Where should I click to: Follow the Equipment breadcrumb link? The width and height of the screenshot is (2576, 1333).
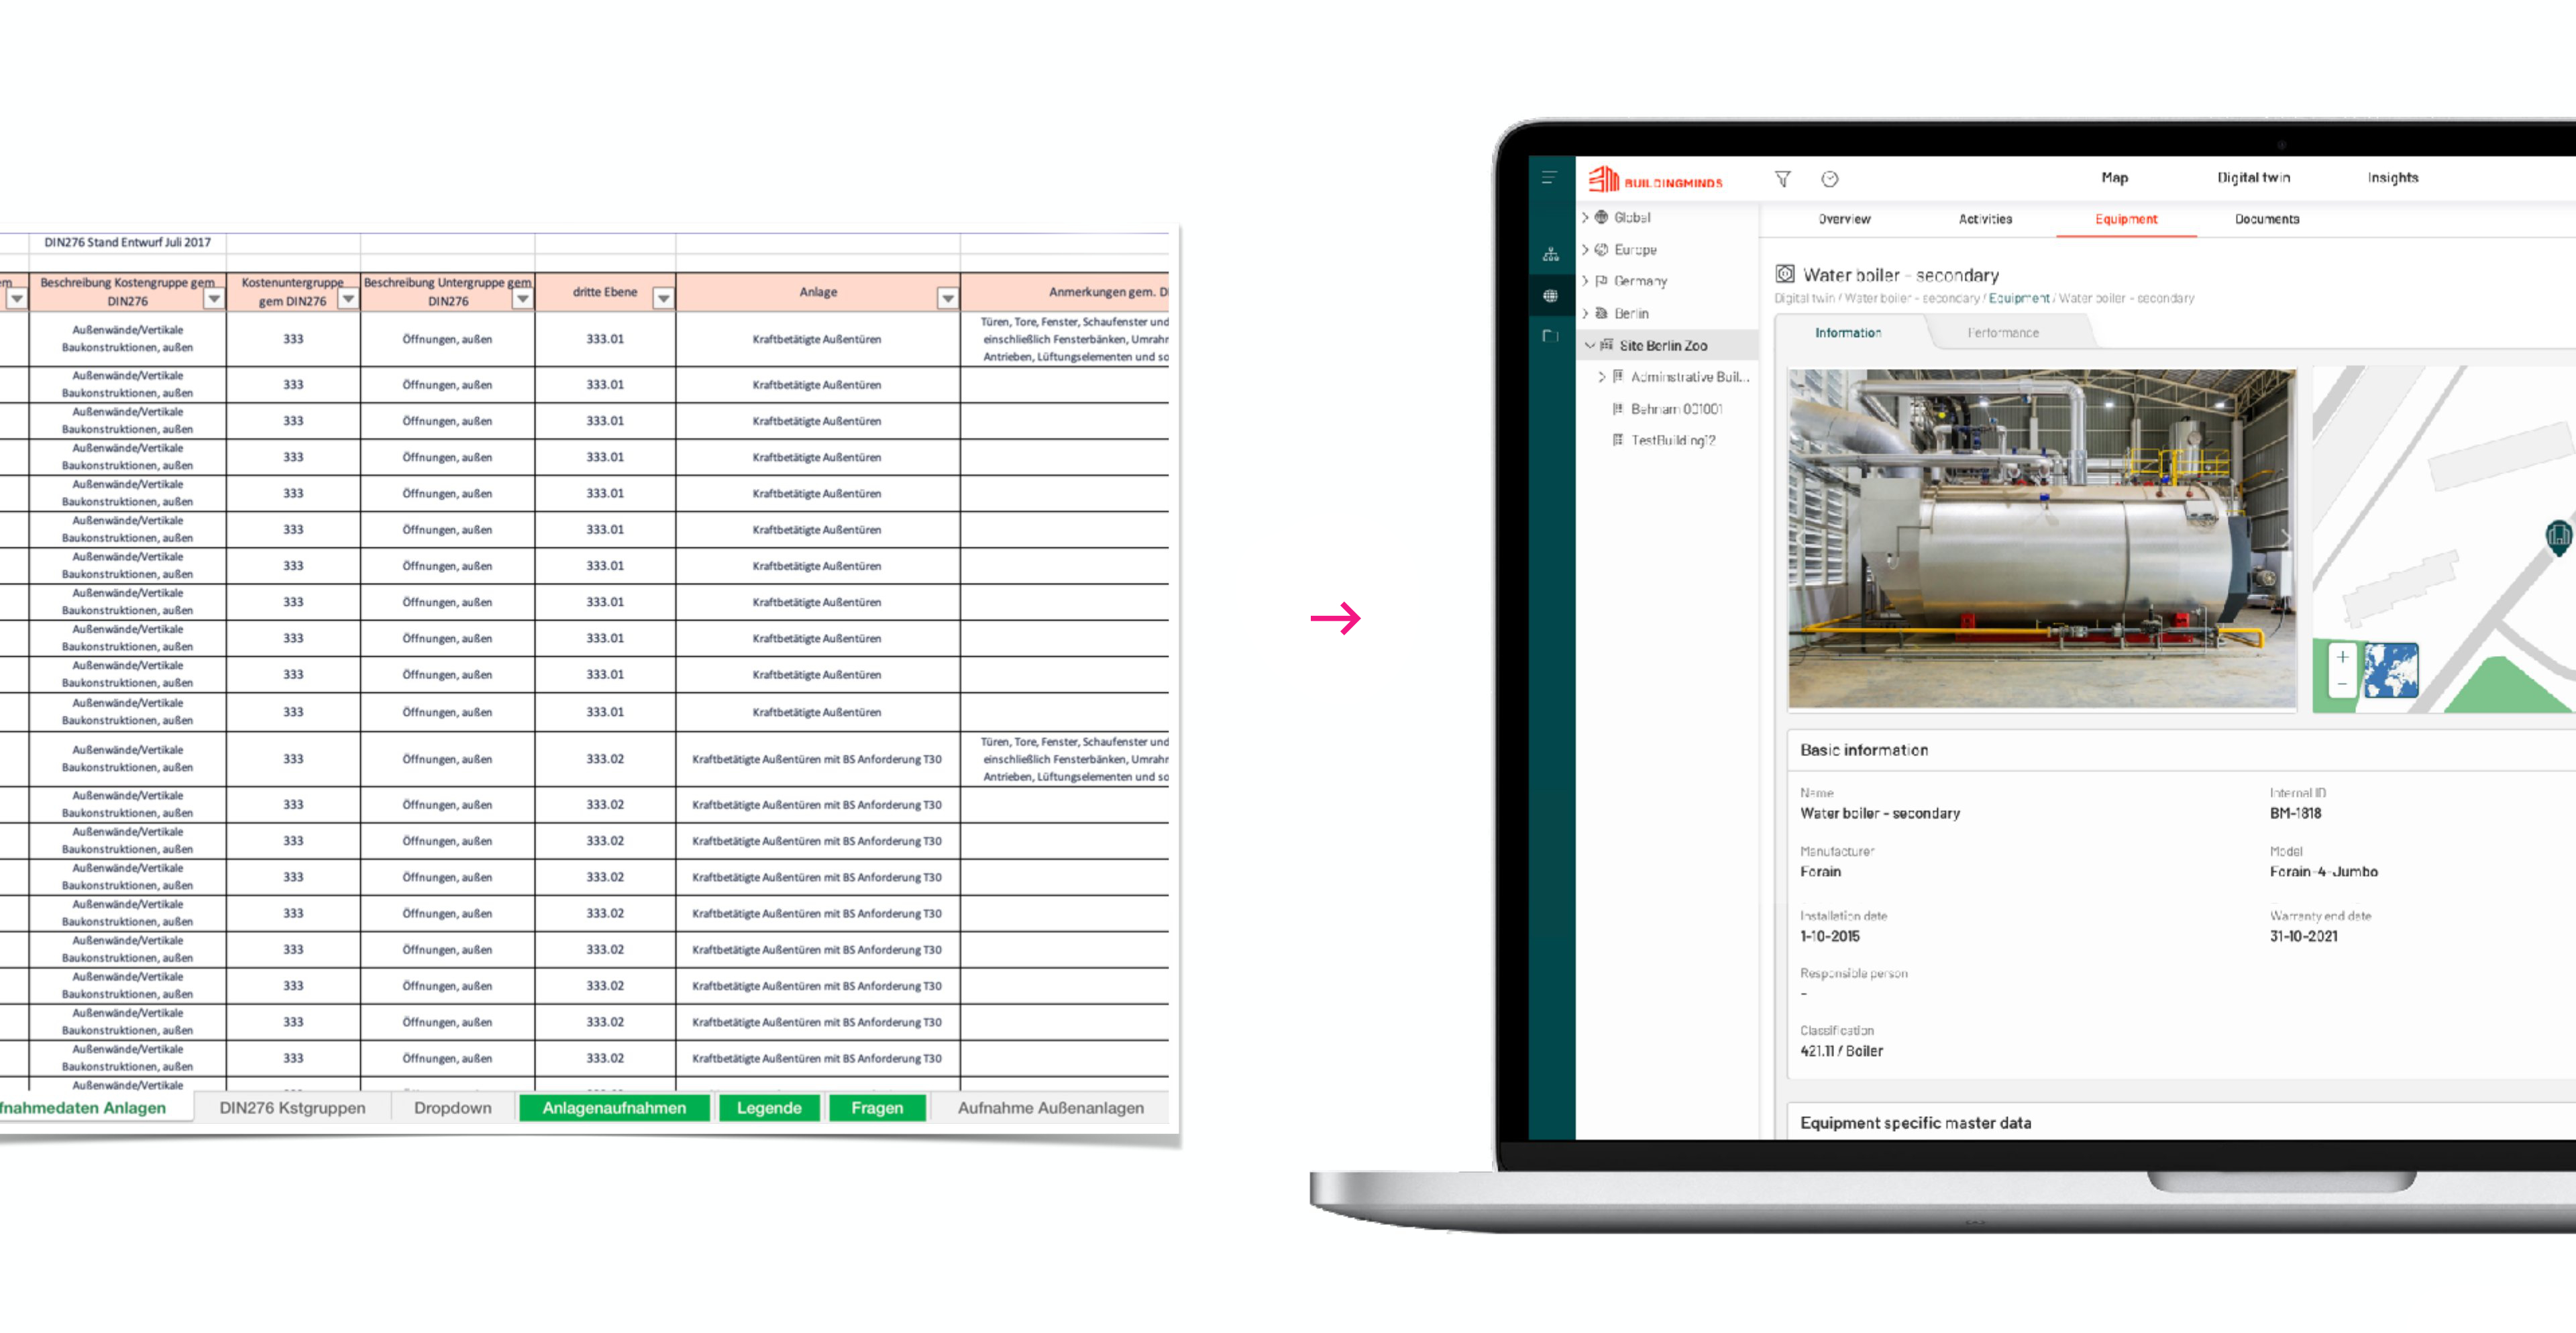tap(2018, 298)
